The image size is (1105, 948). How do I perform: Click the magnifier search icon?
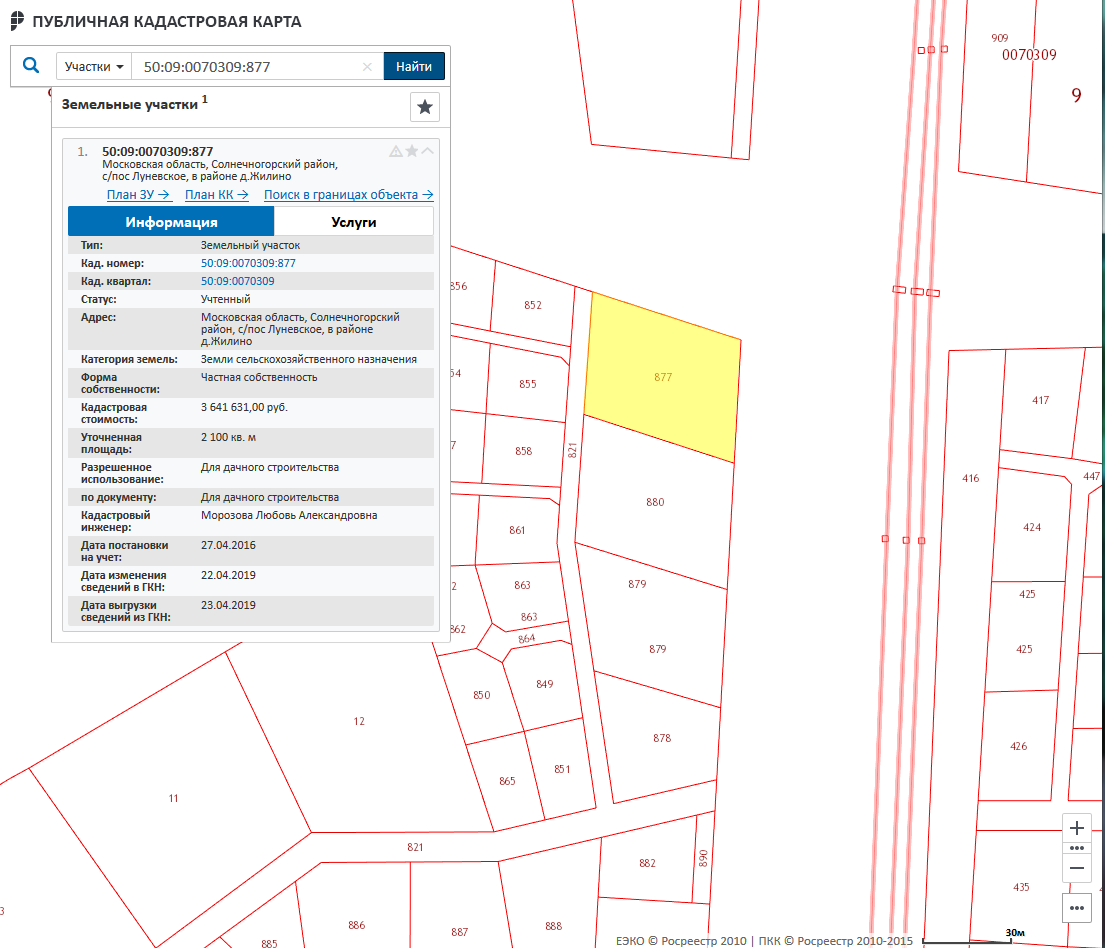tap(31, 66)
